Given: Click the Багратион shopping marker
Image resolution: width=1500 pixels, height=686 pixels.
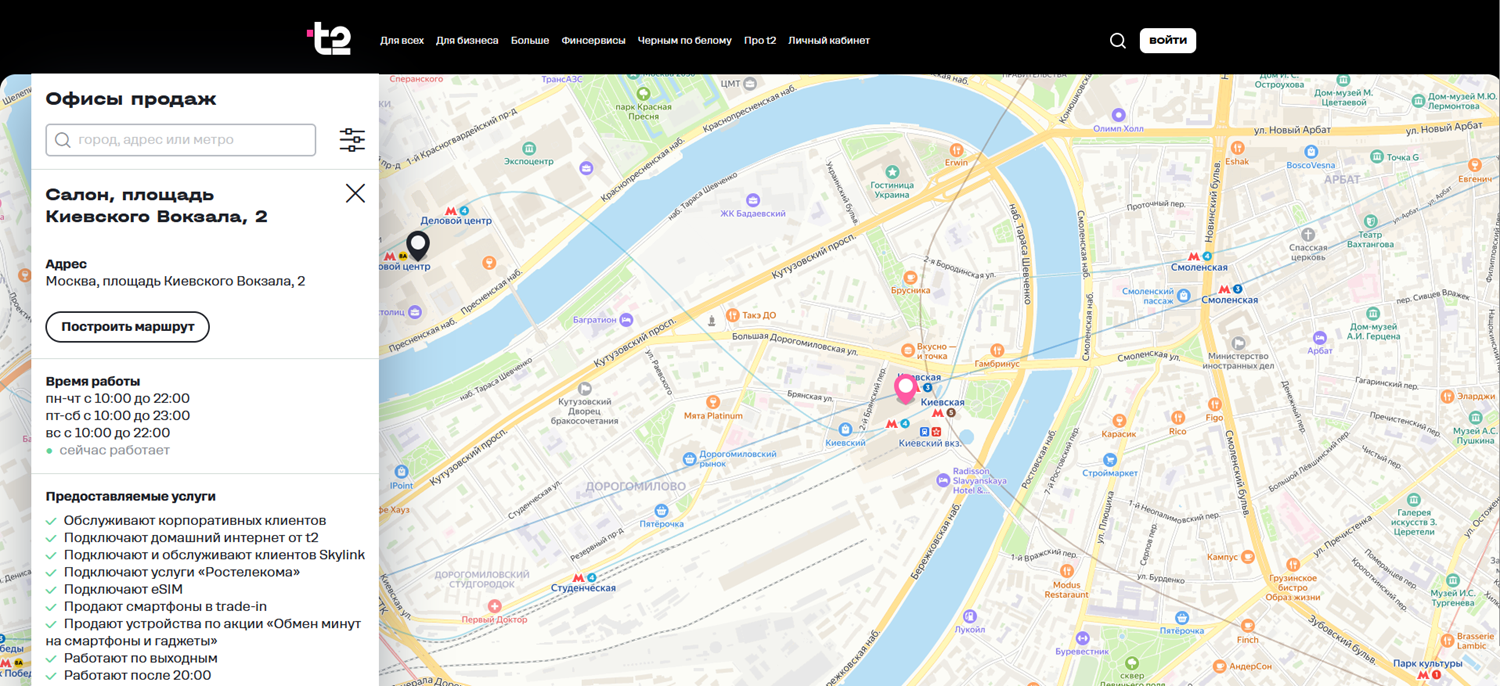Looking at the screenshot, I should pos(626,320).
